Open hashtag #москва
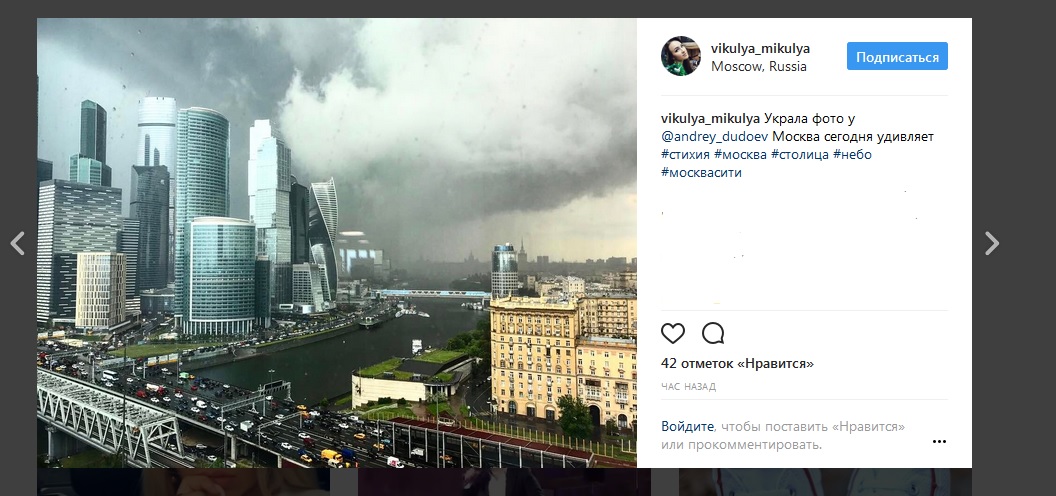 (740, 155)
